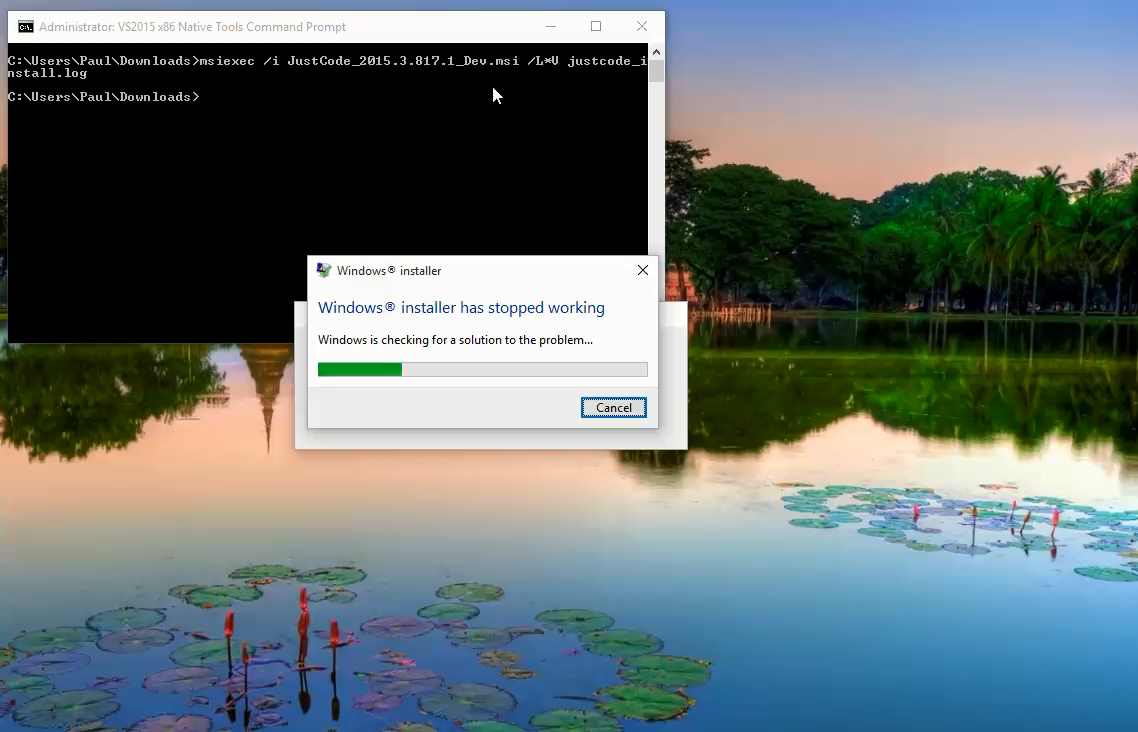Close the Windows installer error dialog

[x=642, y=270]
